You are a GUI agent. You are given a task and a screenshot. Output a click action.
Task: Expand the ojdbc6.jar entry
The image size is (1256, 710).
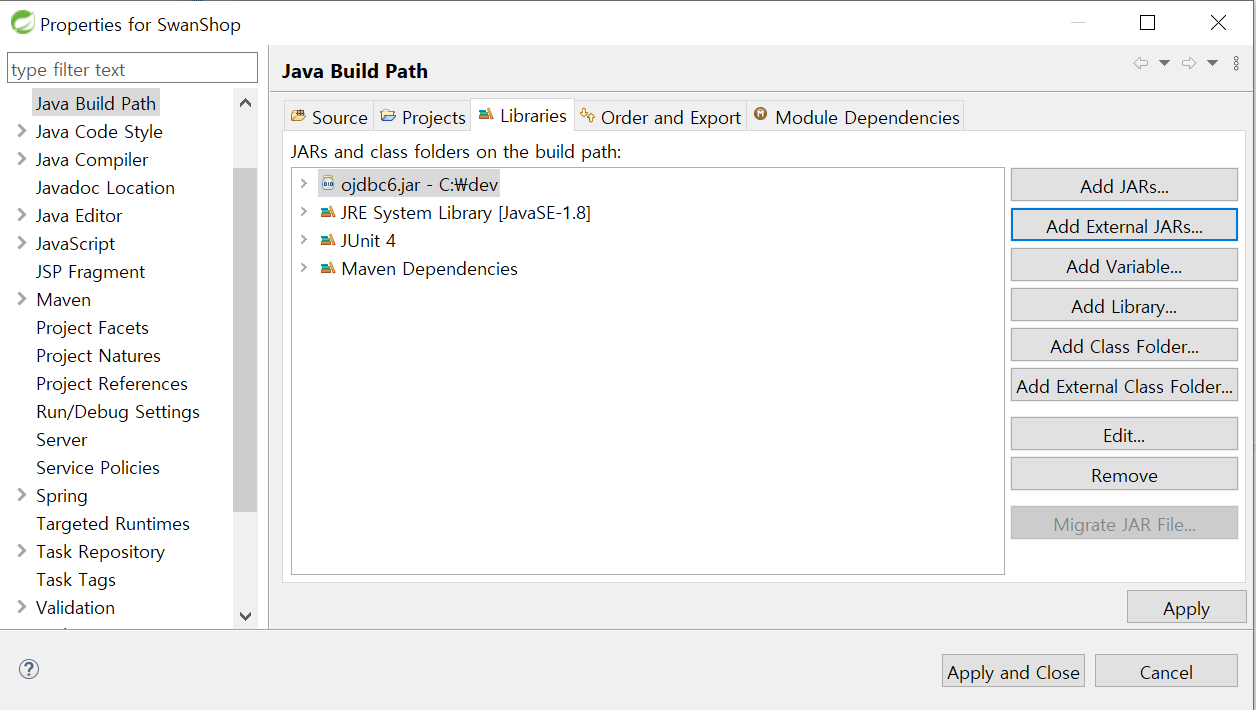304,185
